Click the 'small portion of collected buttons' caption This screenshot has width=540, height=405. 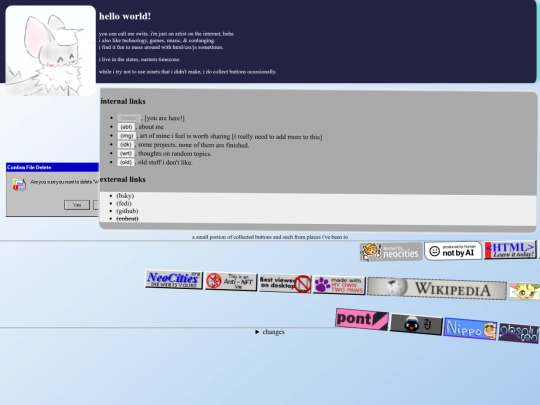click(x=270, y=237)
